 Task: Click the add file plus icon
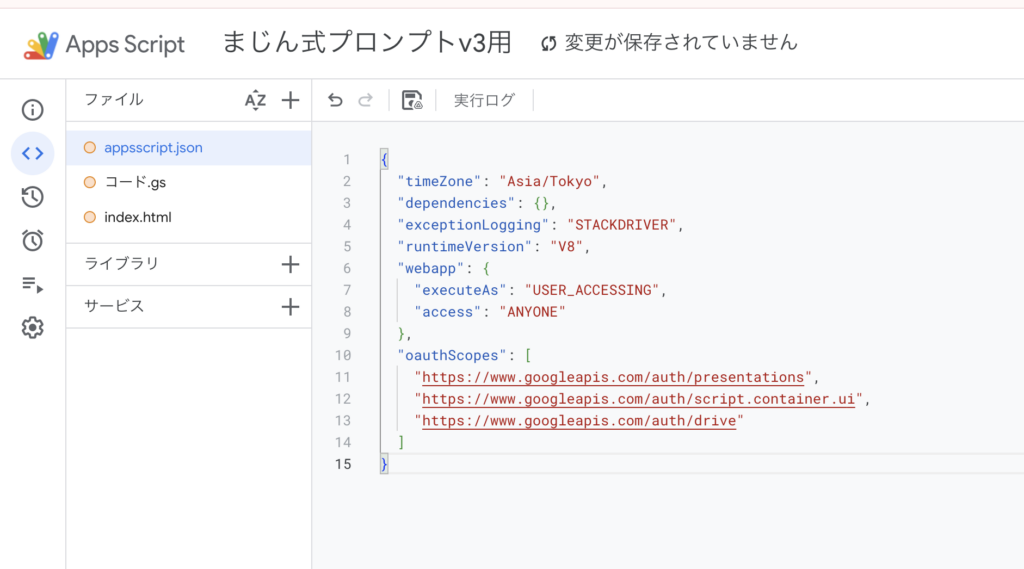(290, 100)
